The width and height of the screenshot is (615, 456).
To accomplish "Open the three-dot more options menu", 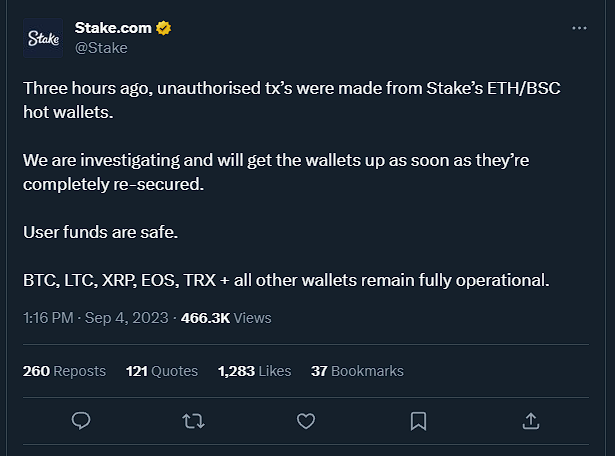I will click(x=579, y=28).
